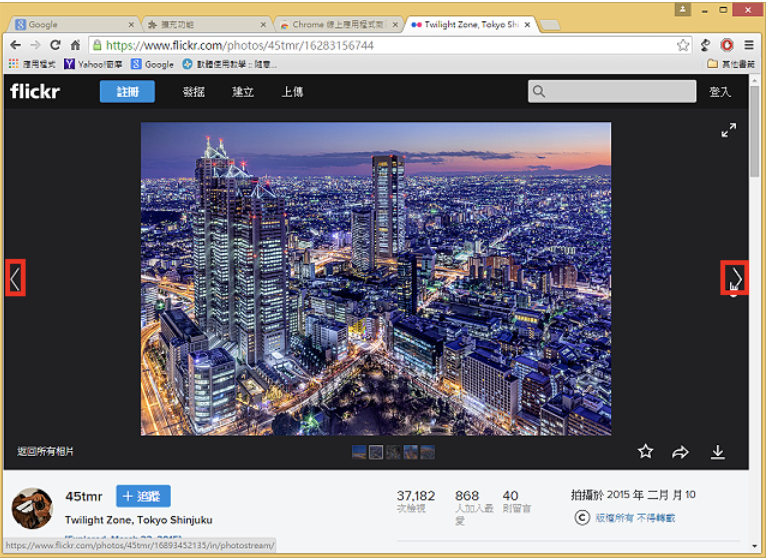
Task: Share the photo with the arrow icon
Action: point(680,452)
